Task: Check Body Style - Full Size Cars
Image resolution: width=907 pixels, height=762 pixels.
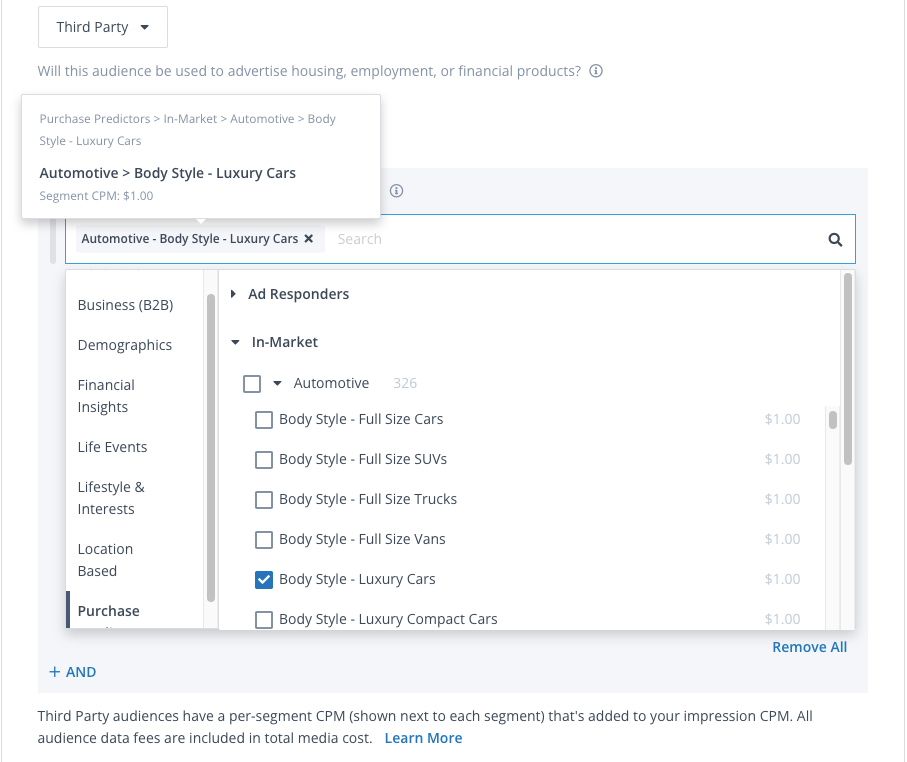Action: 264,420
